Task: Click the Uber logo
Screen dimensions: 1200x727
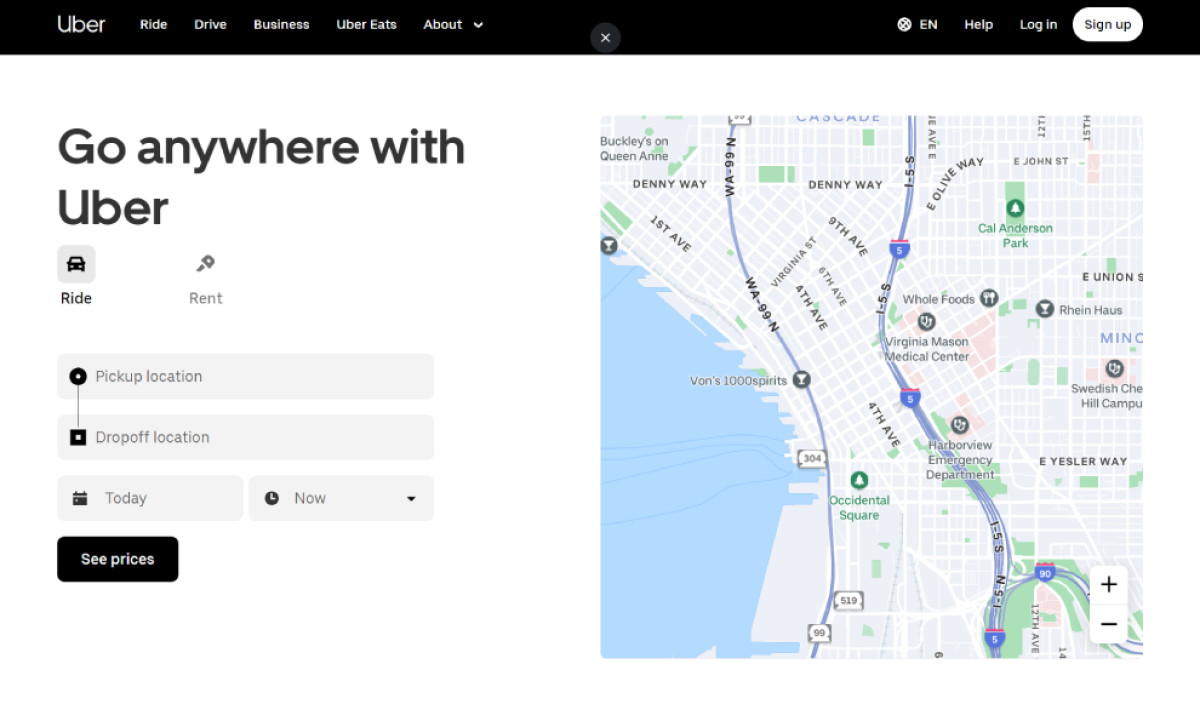Action: [81, 24]
